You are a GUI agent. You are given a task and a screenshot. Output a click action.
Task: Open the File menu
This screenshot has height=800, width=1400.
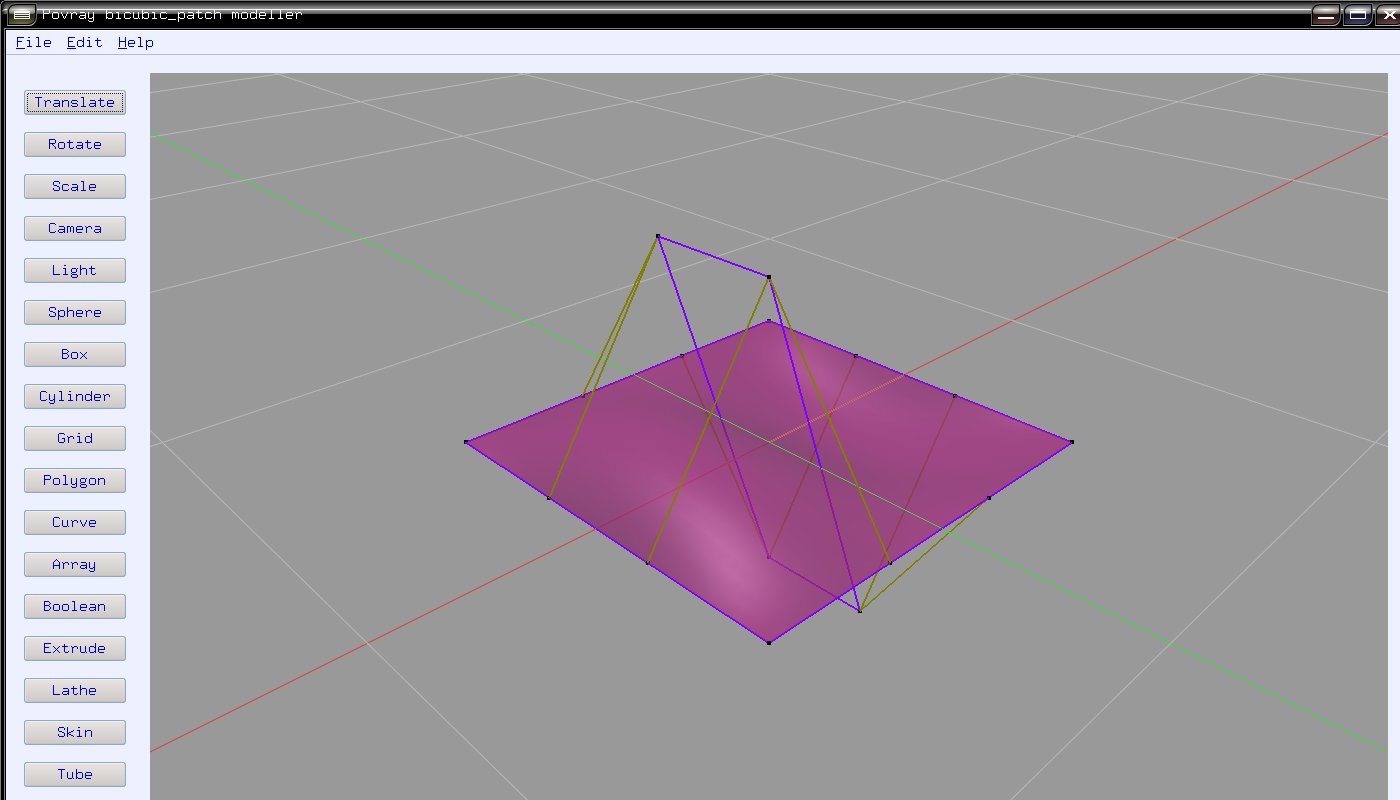[x=33, y=42]
